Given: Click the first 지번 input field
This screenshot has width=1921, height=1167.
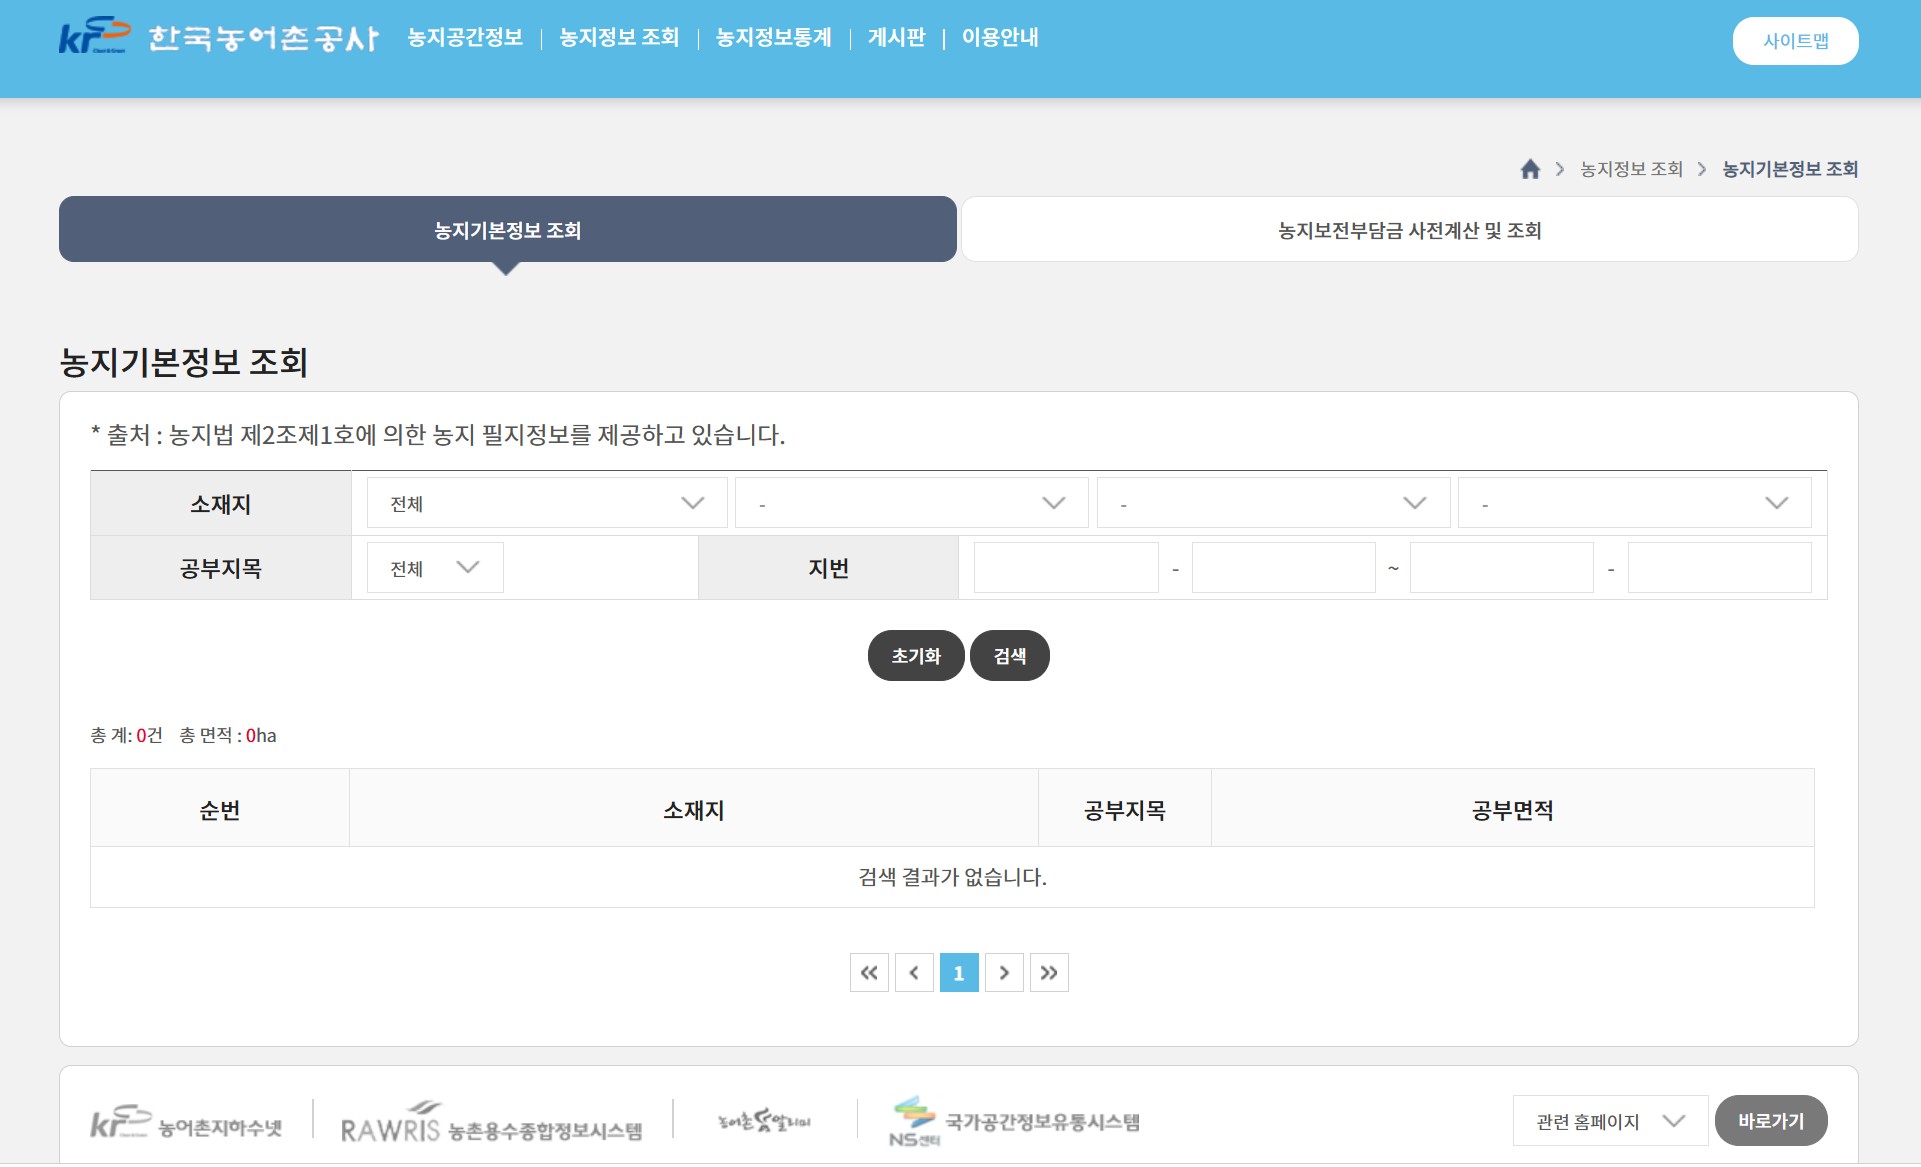Looking at the screenshot, I should (1065, 568).
